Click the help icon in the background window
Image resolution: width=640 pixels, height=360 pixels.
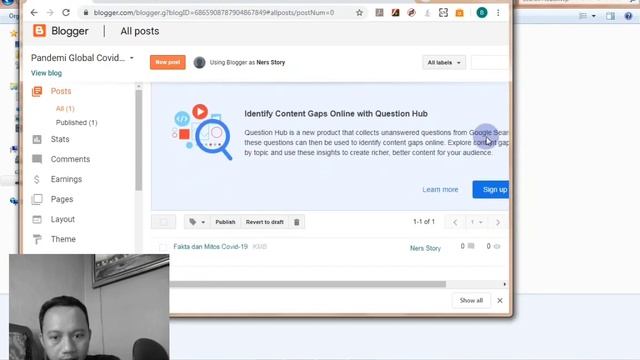[628, 16]
